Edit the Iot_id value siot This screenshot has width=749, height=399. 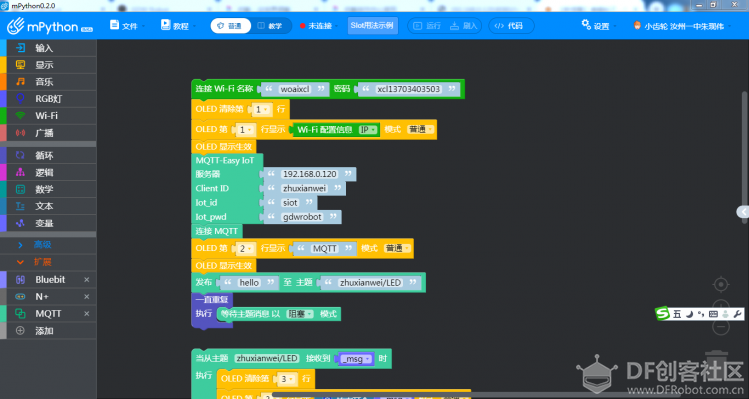[x=290, y=203]
